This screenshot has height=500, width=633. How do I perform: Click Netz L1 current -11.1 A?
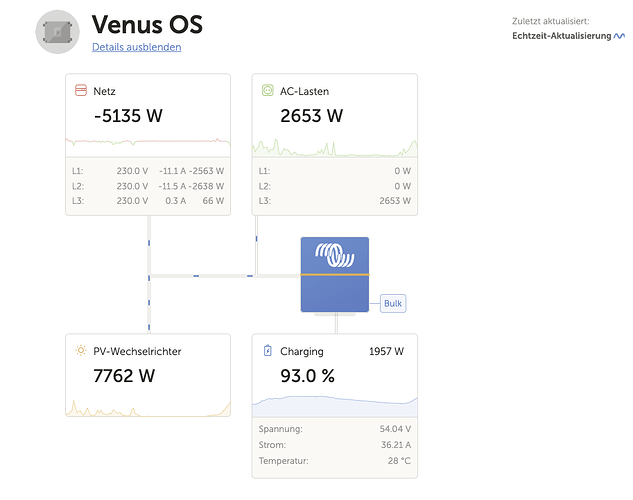click(172, 171)
